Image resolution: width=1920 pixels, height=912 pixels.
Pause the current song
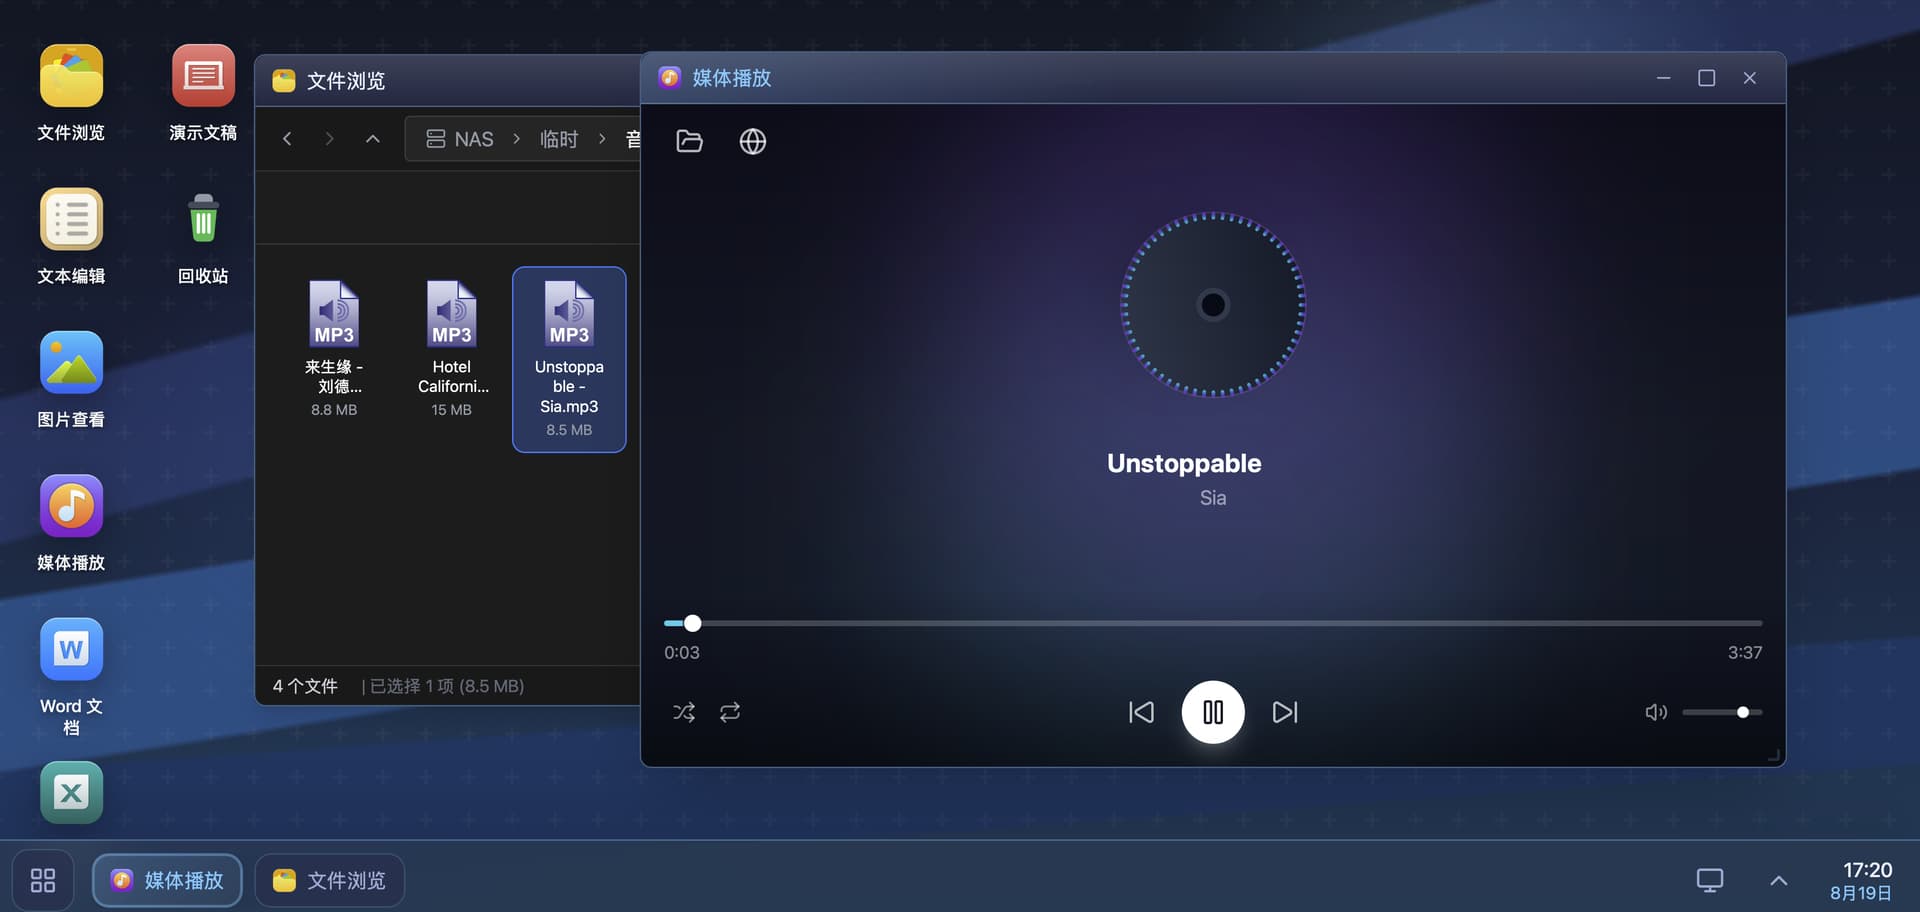click(1213, 712)
